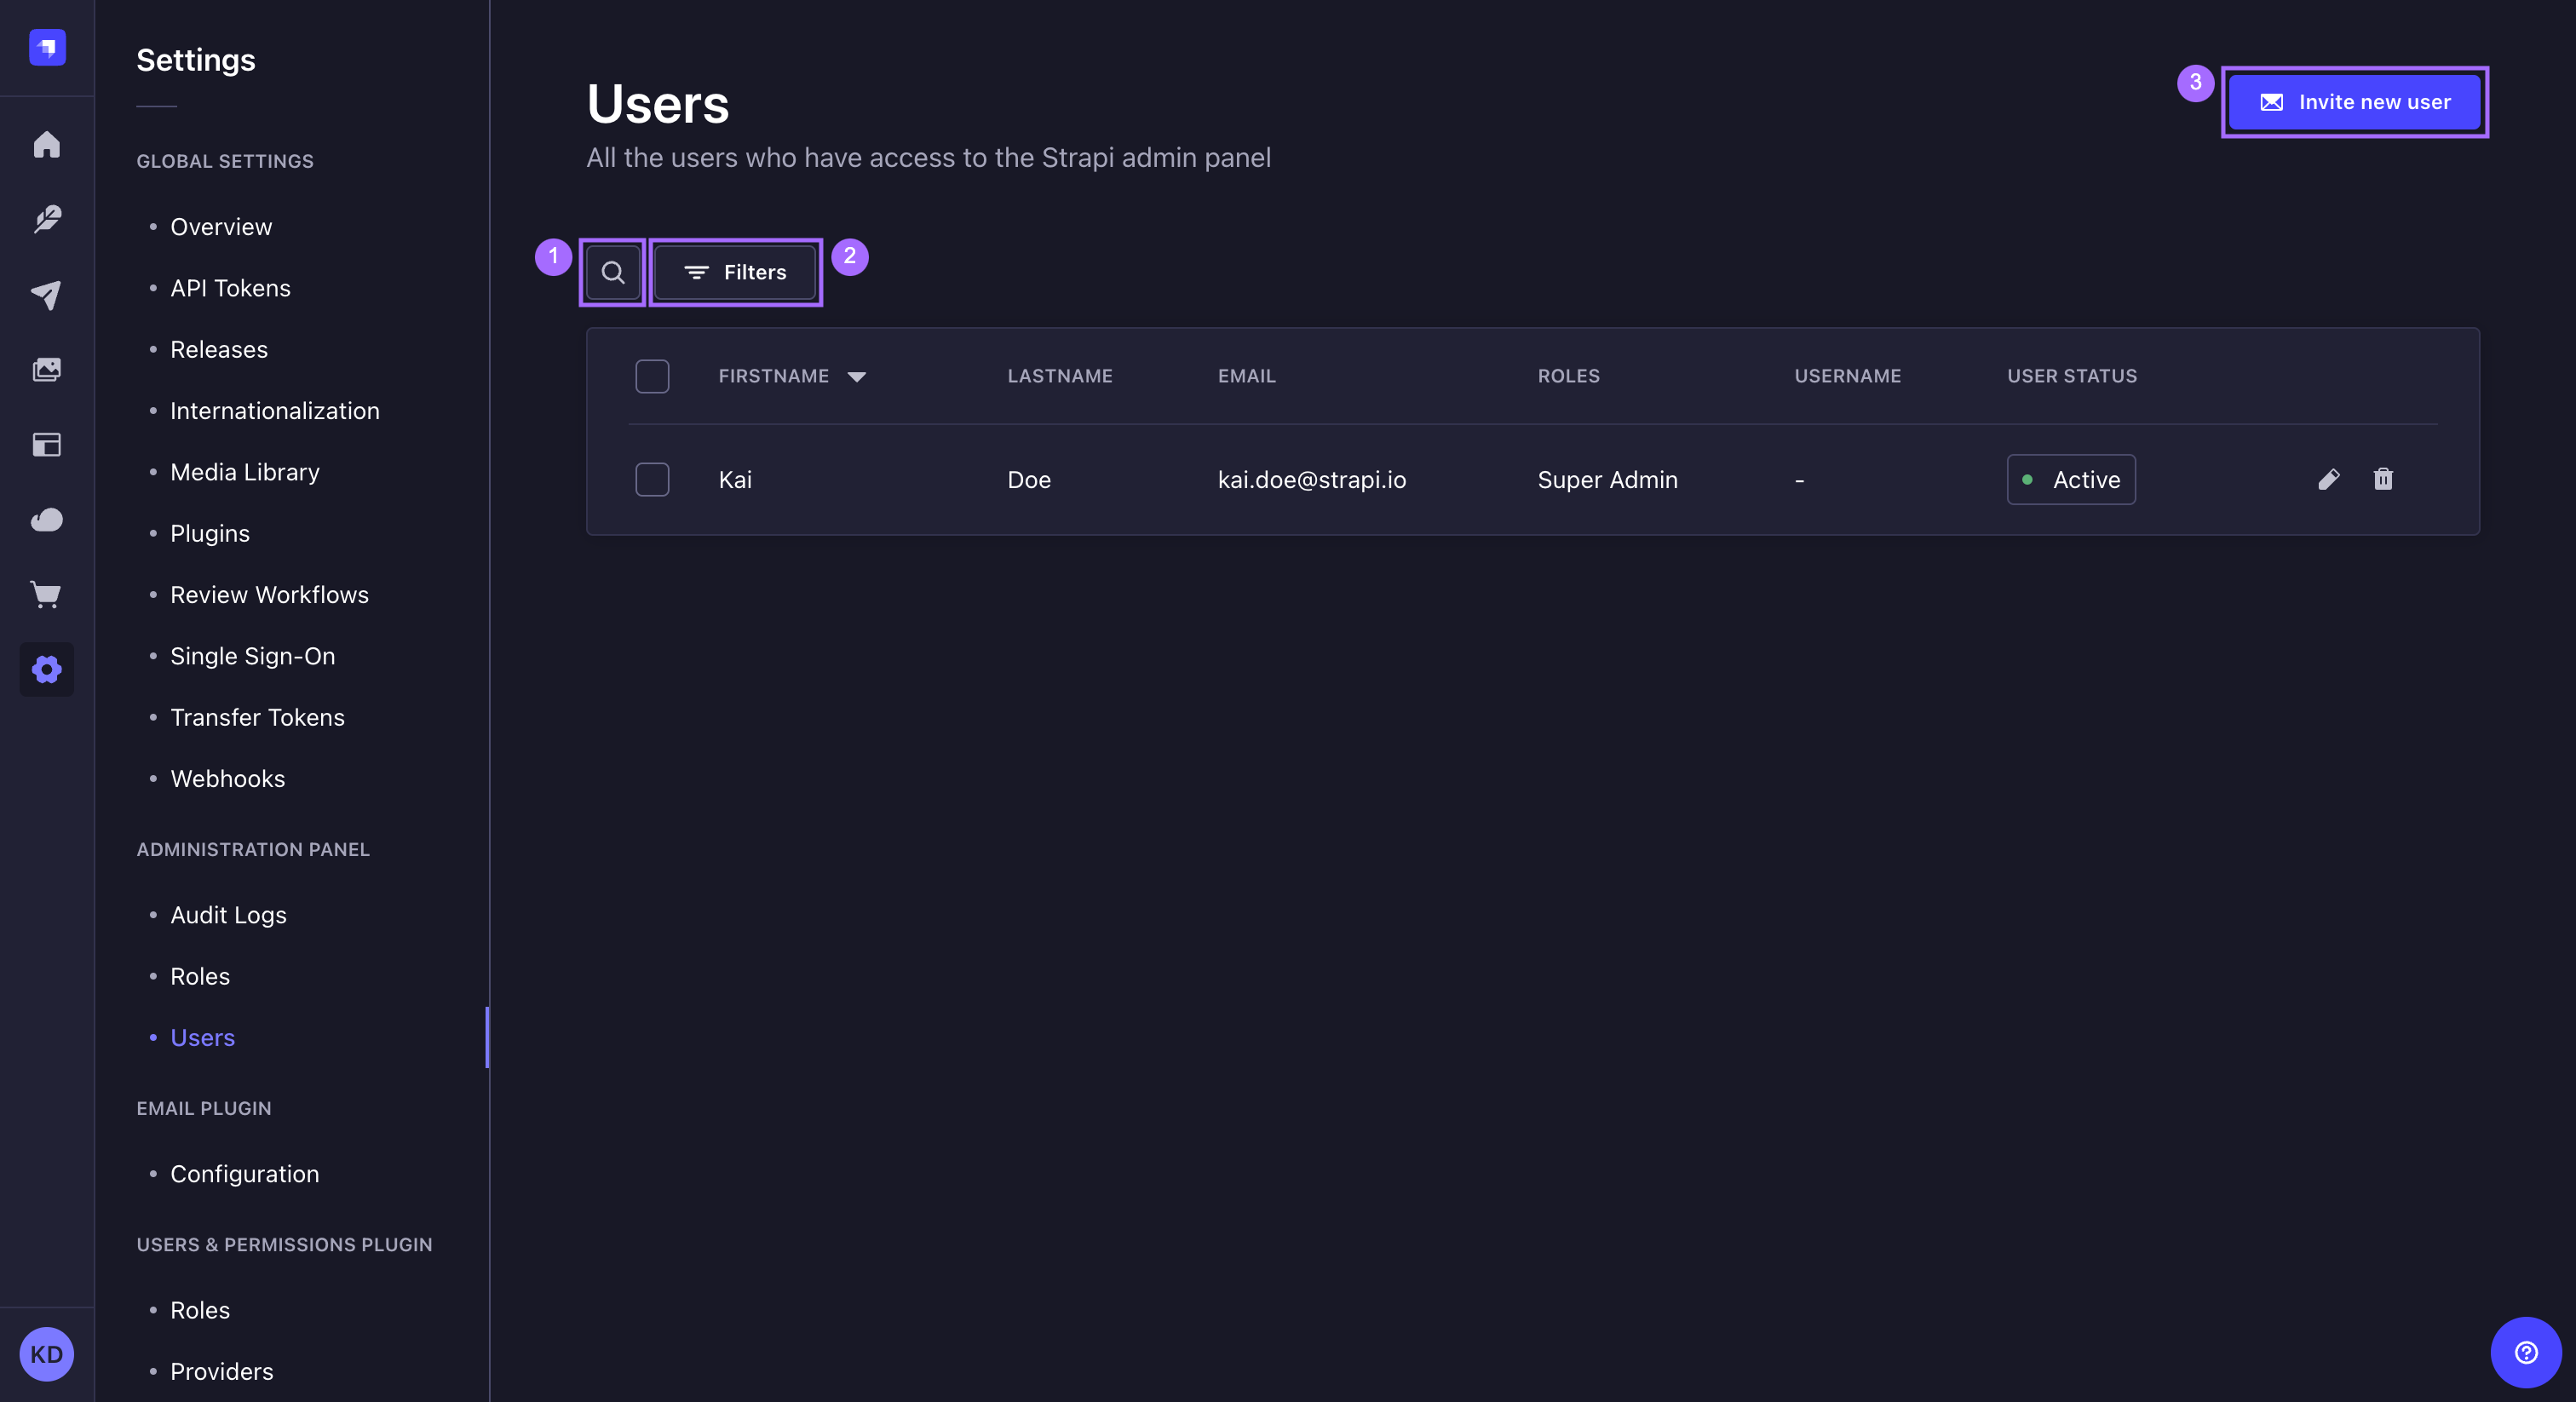
Task: Toggle the select-all users checkbox
Action: pyautogui.click(x=652, y=376)
